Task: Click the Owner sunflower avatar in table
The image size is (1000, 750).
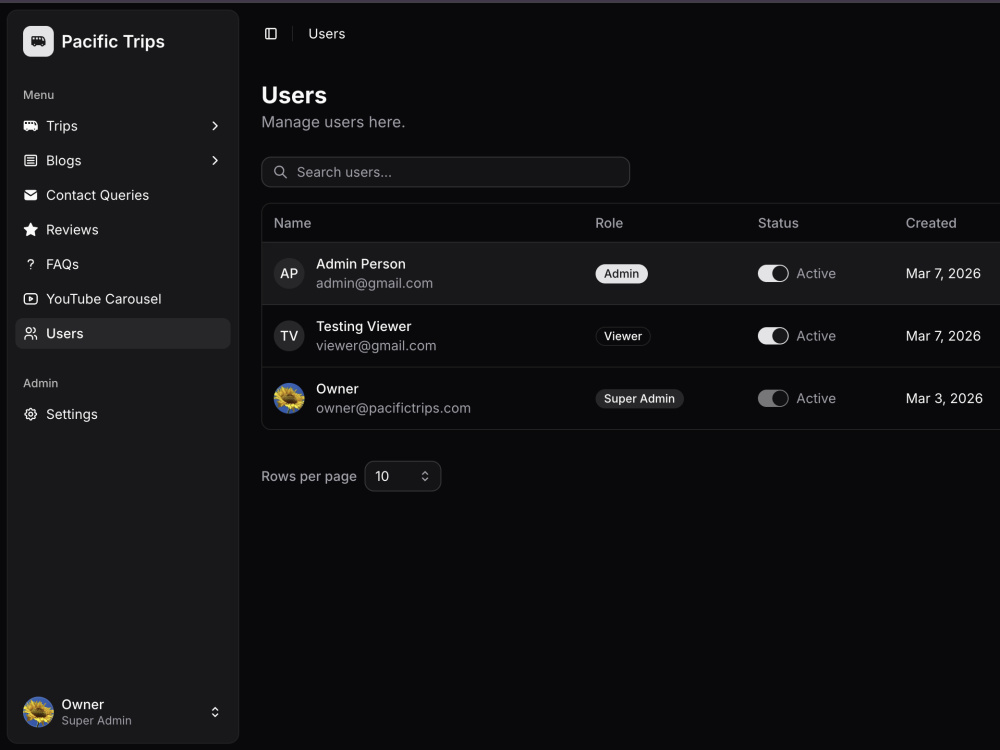Action: [289, 399]
